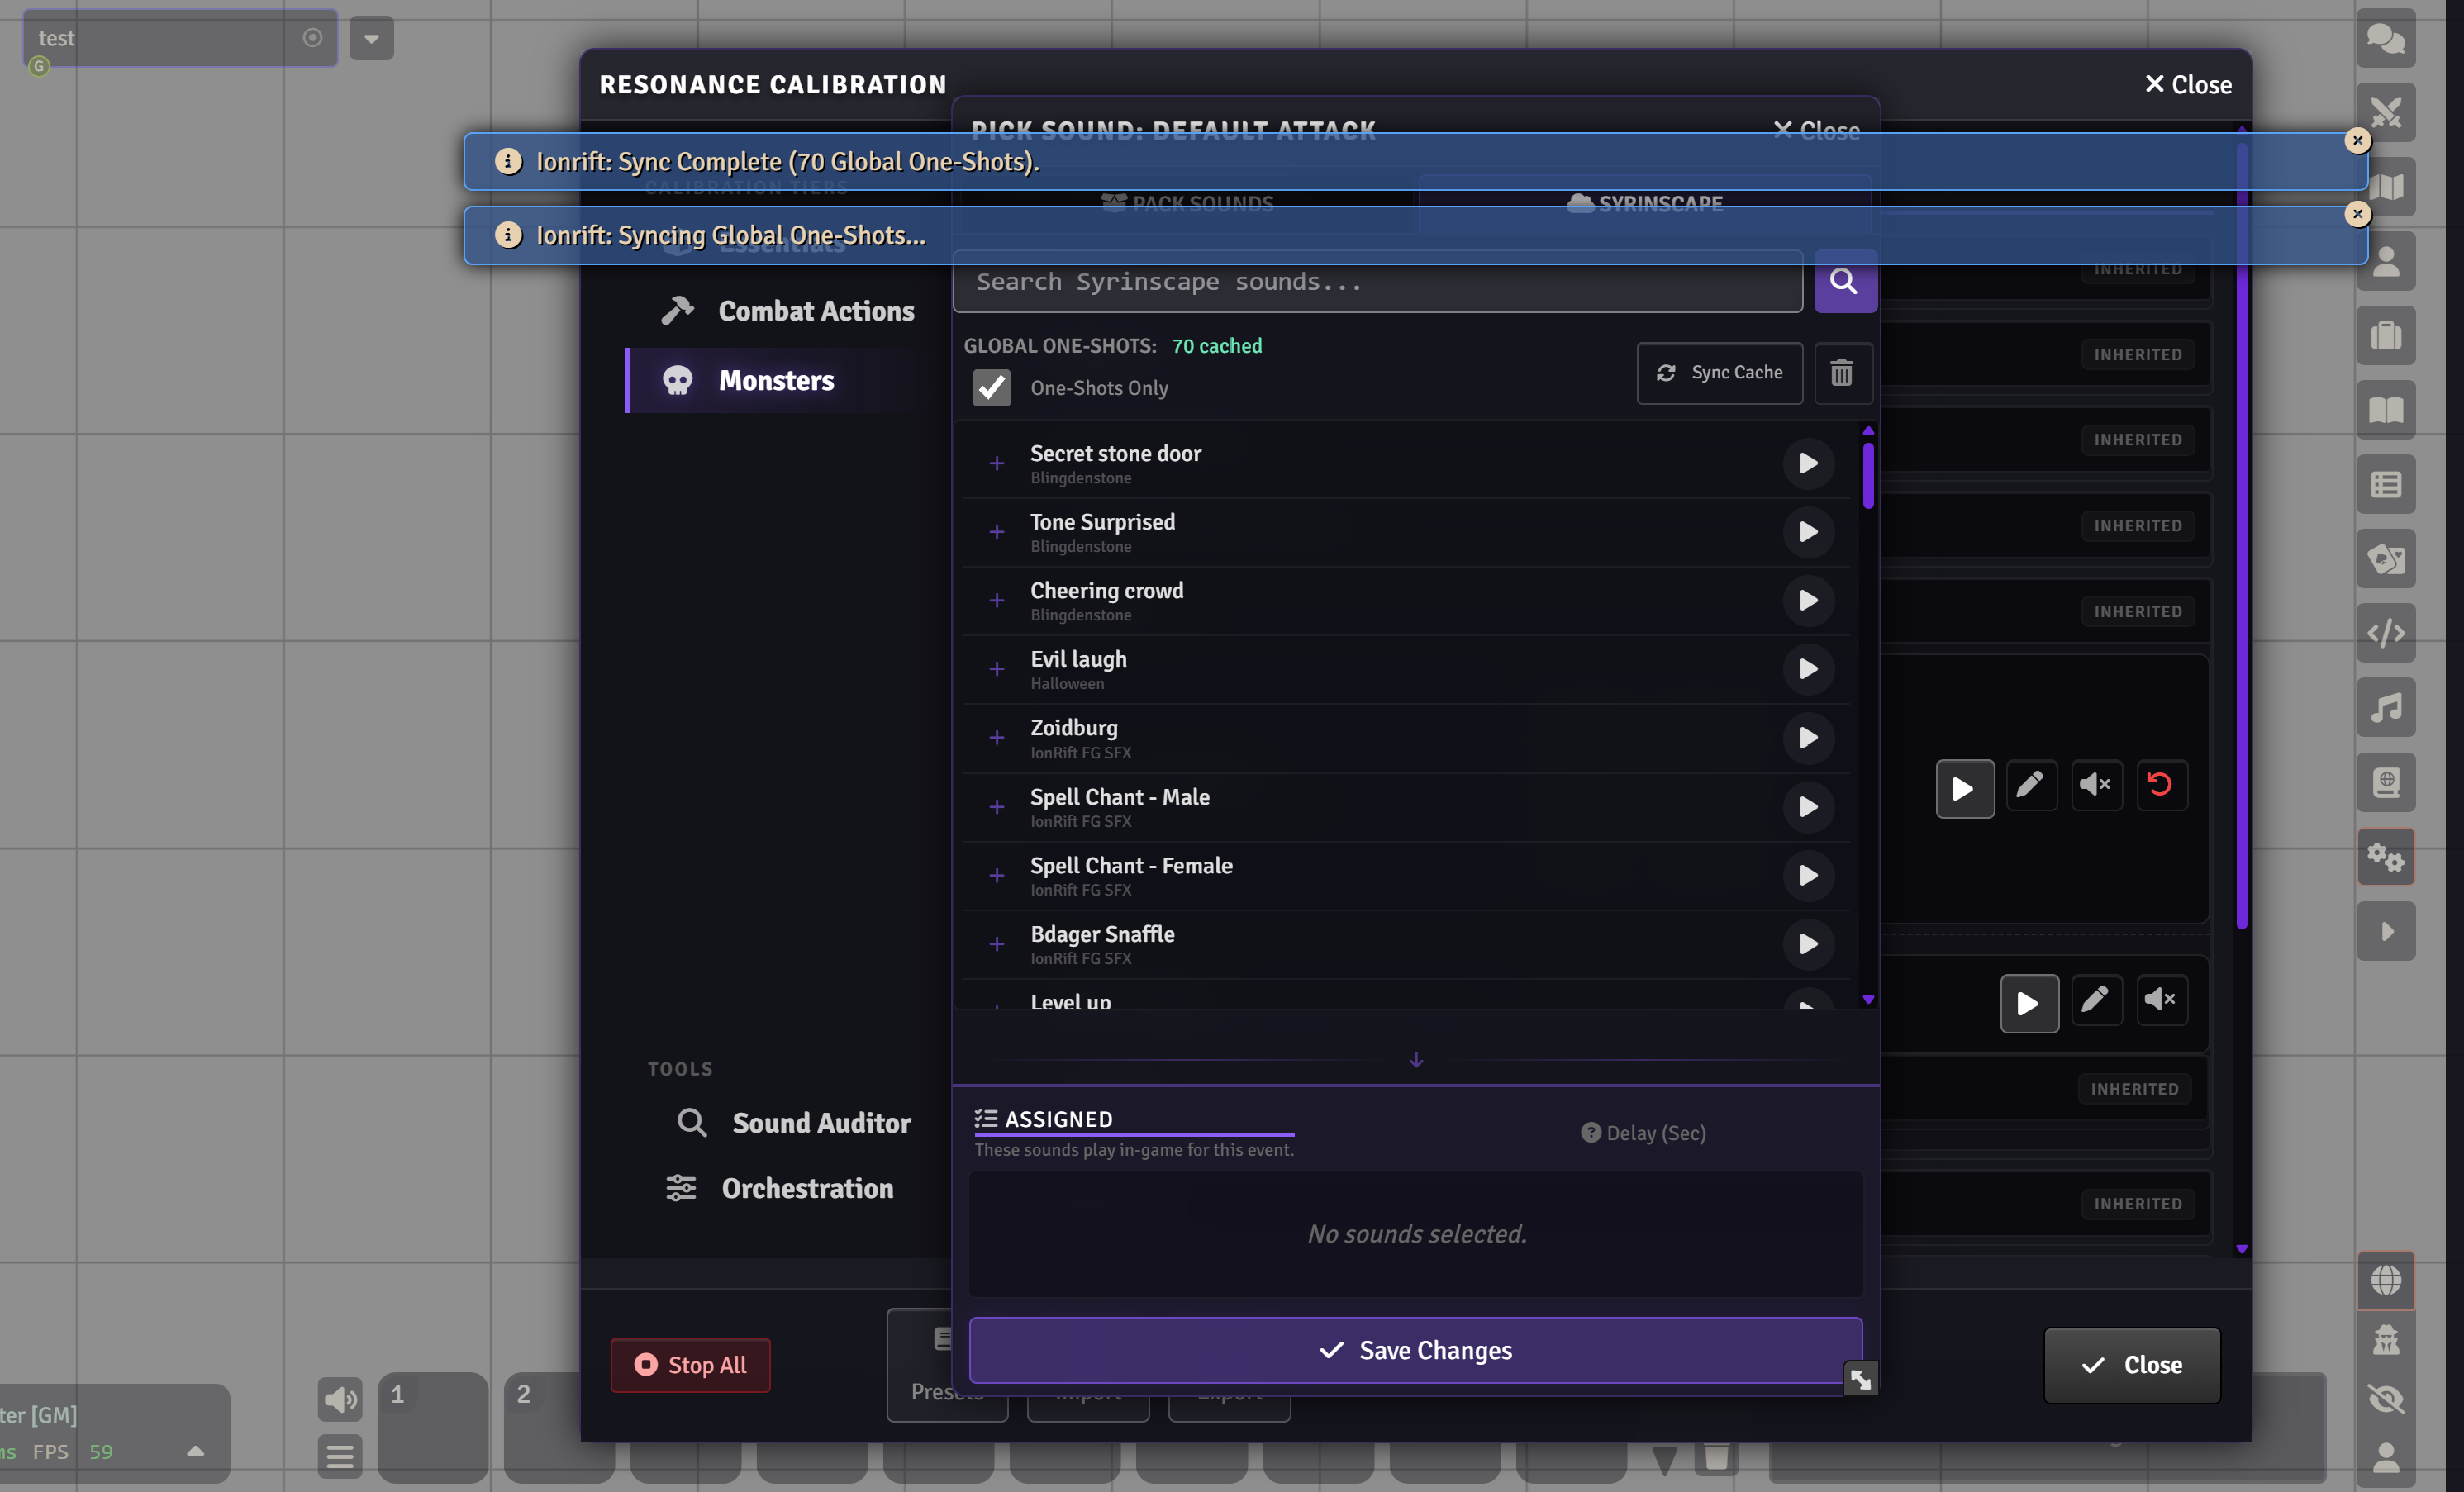Viewport: 2464px width, 1492px height.
Task: Delete the cached one-shots with trash icon
Action: click(x=1841, y=373)
